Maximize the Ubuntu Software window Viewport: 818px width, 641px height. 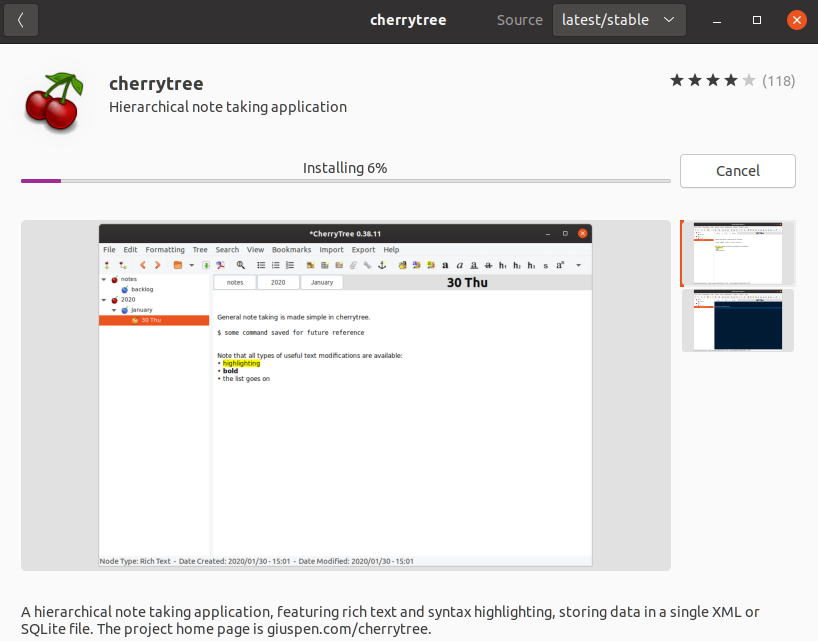point(756,20)
